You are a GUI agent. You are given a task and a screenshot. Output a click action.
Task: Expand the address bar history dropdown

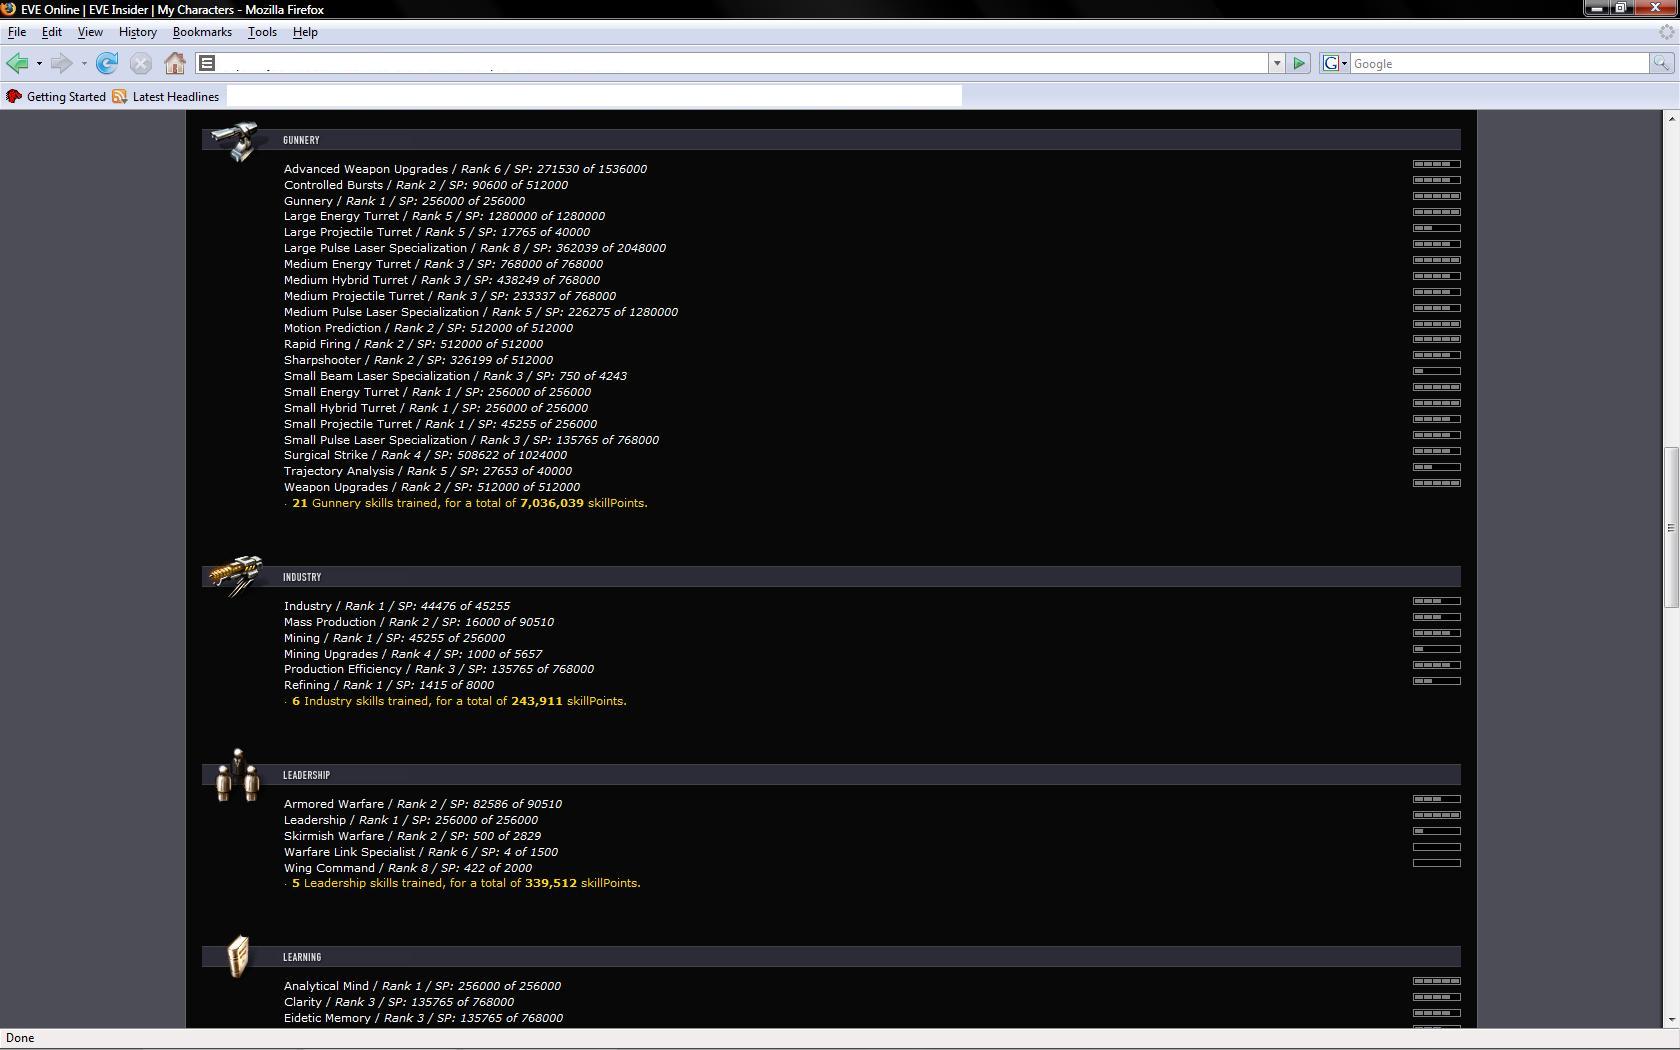coord(1277,64)
